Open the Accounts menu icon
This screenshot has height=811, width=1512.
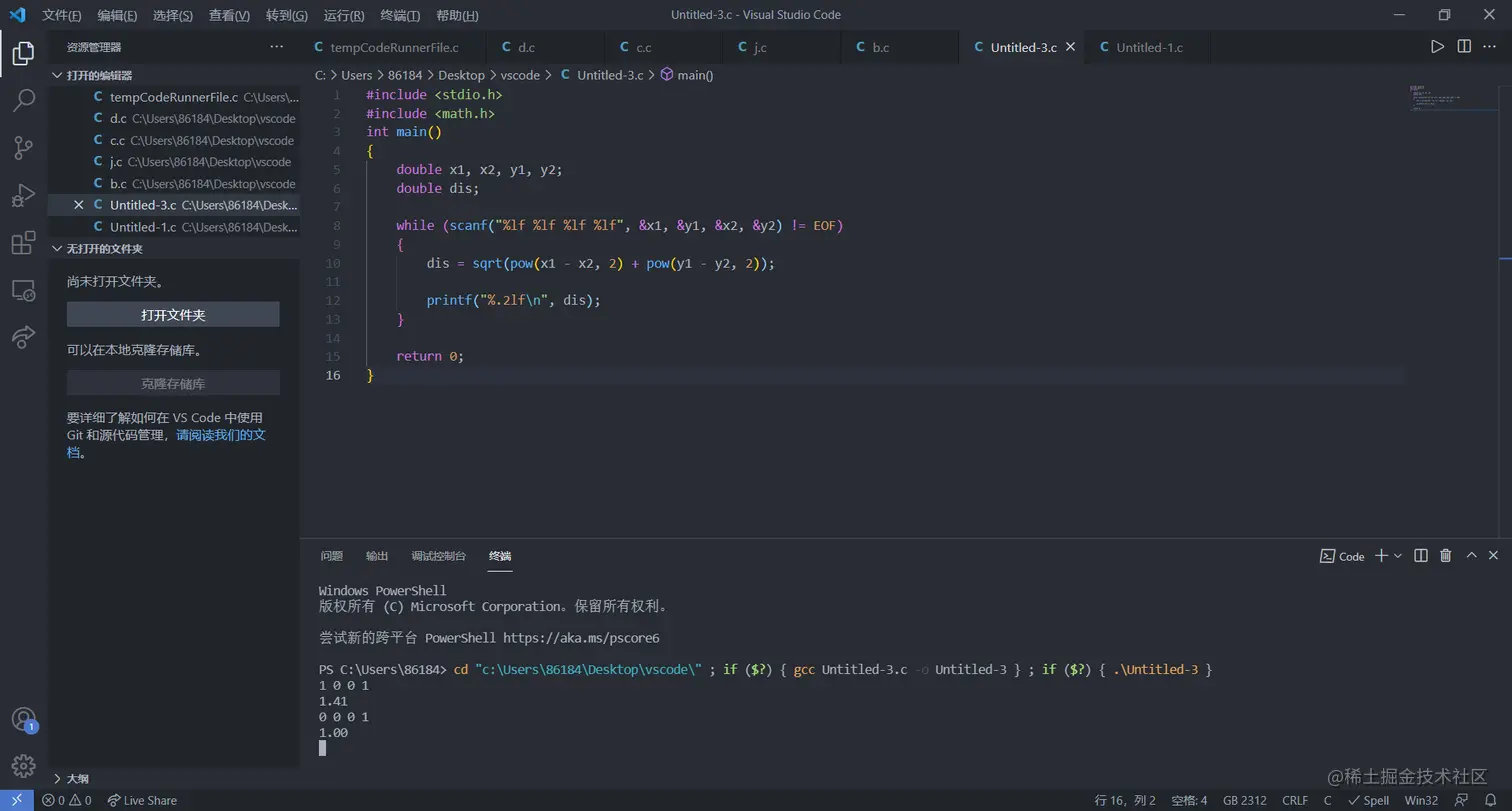(23, 719)
